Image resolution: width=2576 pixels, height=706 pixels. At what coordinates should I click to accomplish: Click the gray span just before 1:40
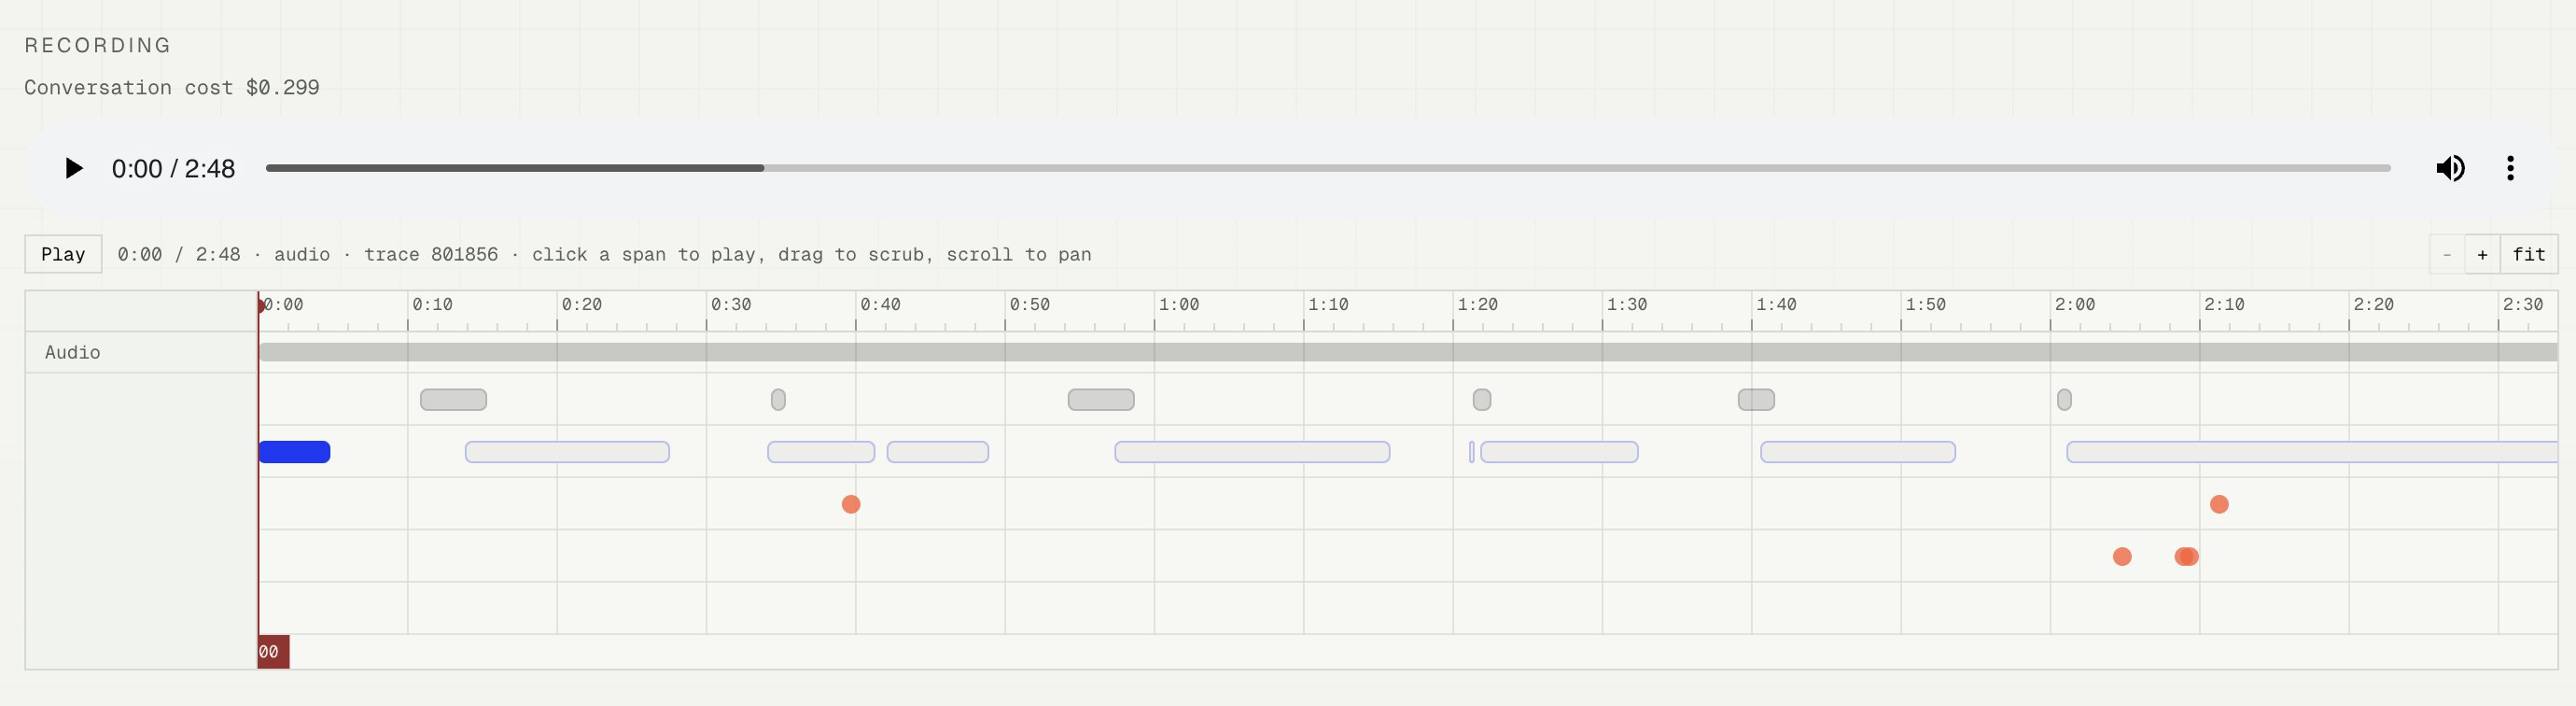(x=1756, y=400)
